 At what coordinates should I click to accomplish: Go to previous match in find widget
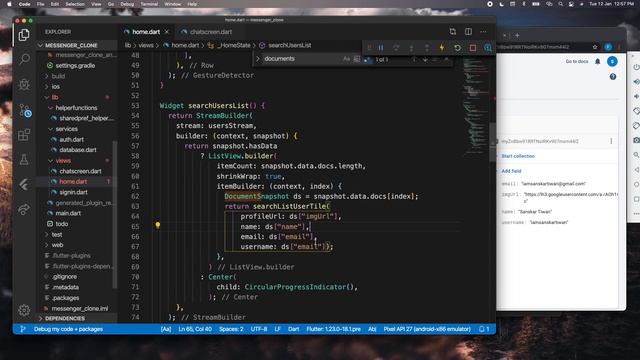(414, 59)
